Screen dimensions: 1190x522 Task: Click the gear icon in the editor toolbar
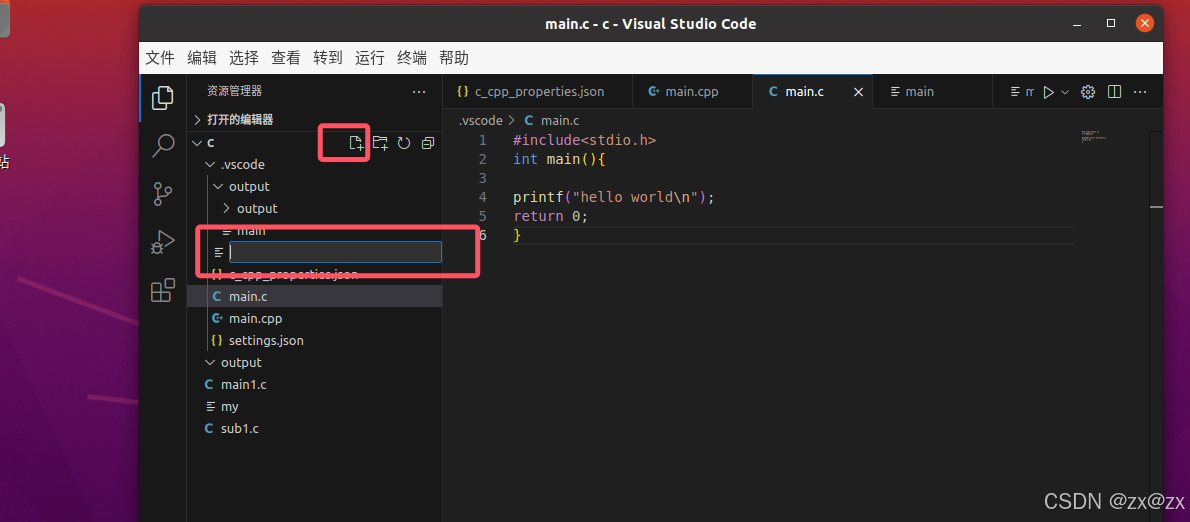1088,92
